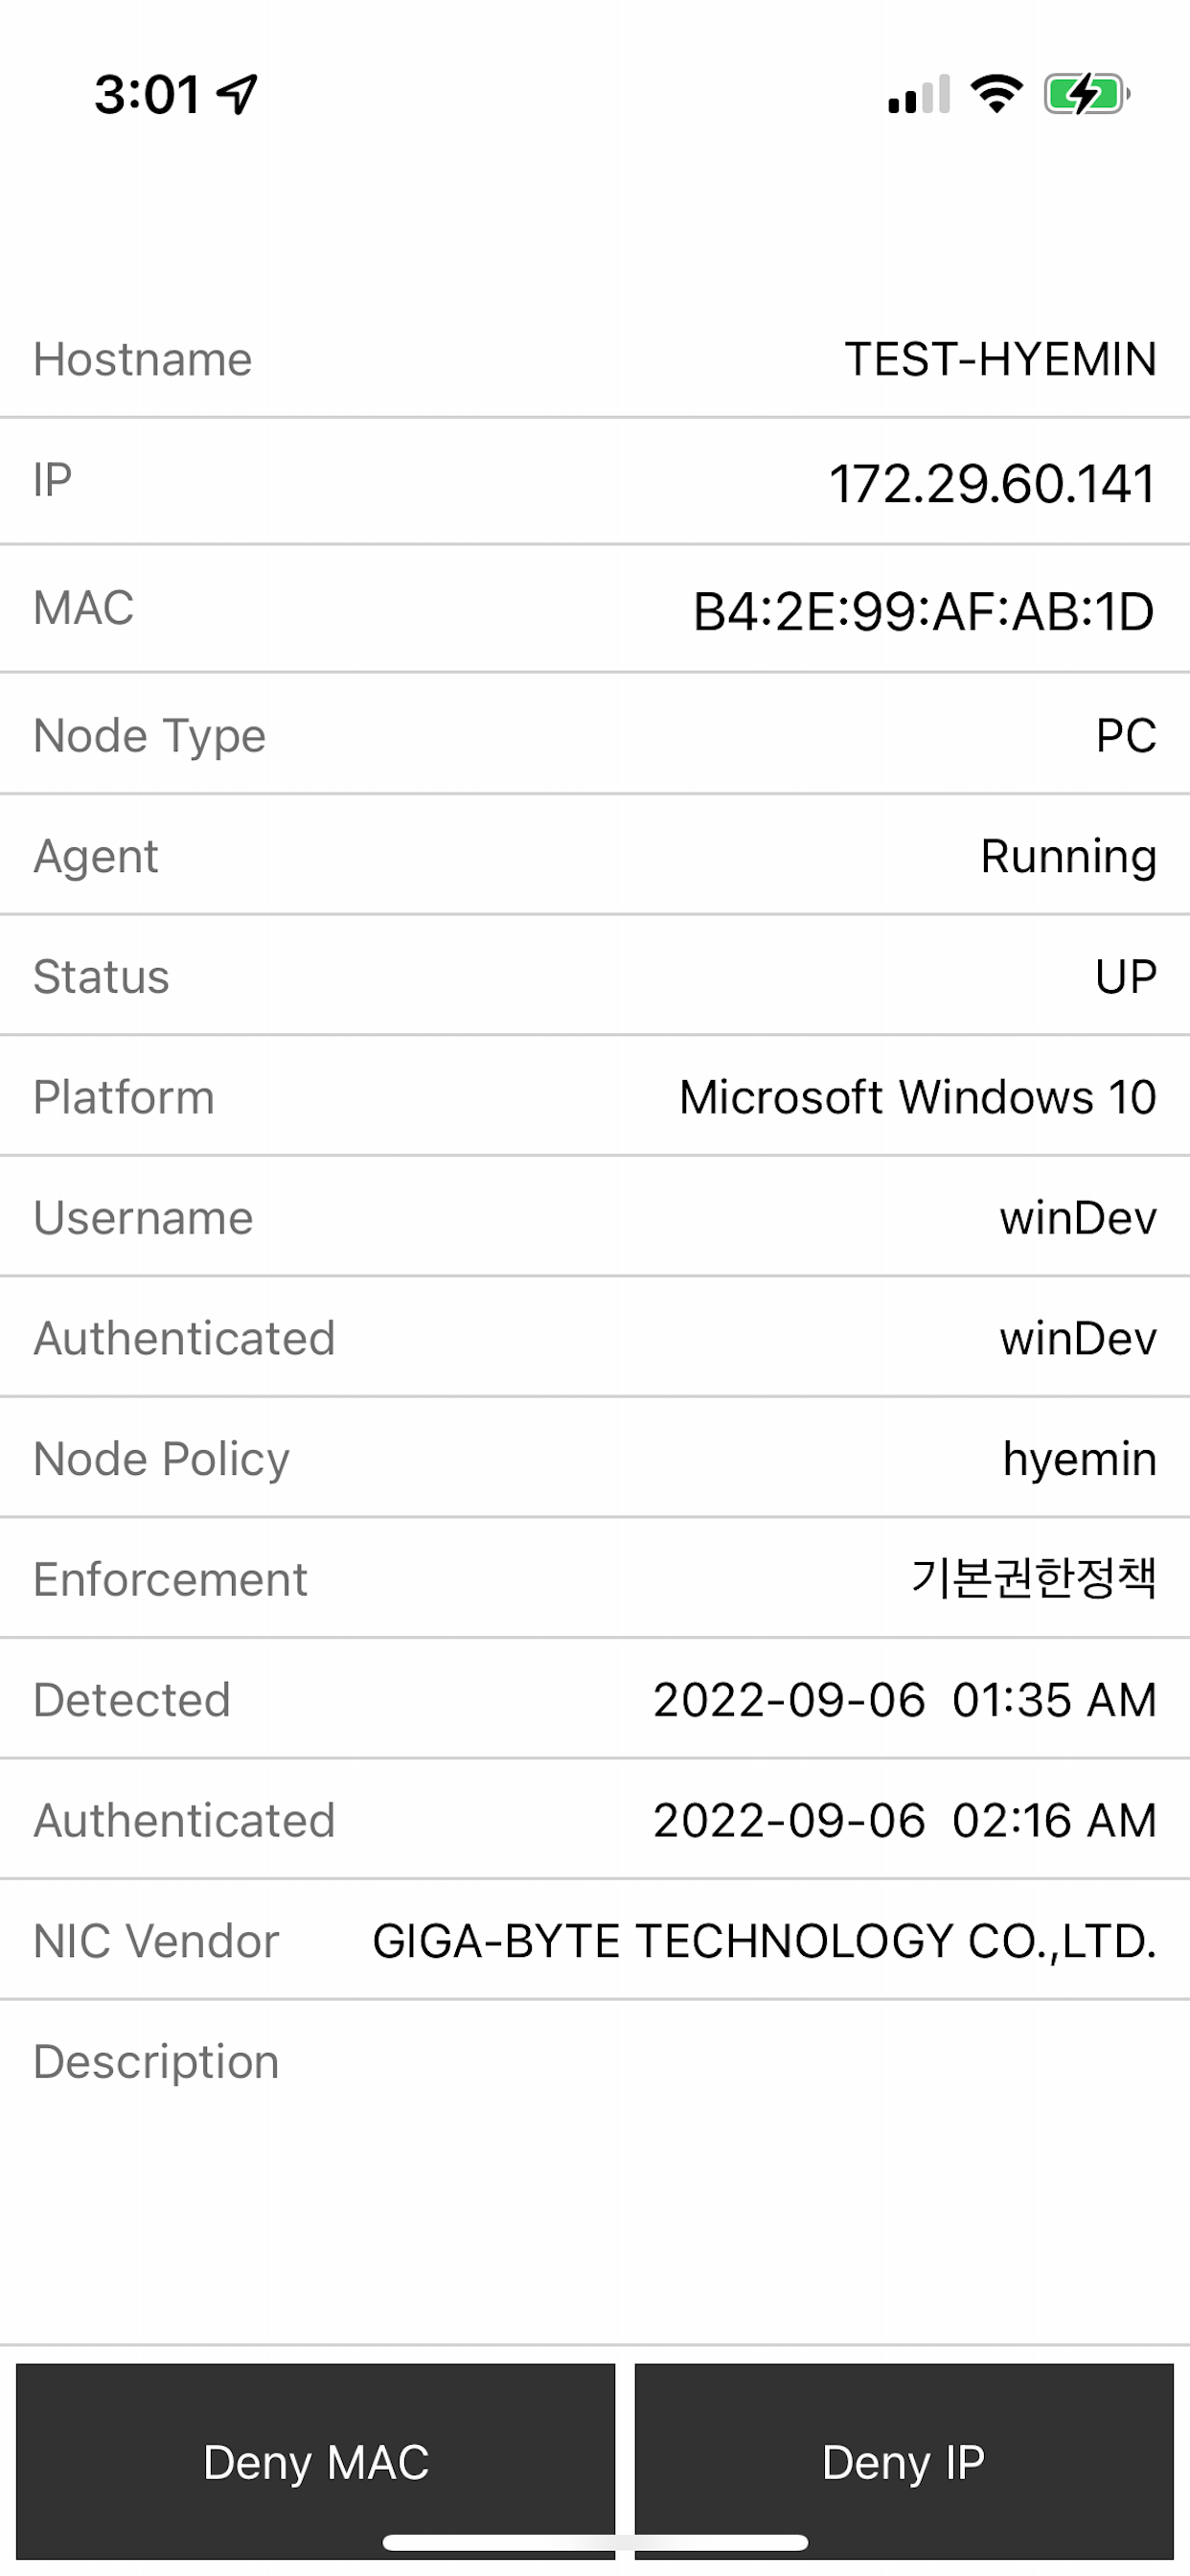Select the MAC address B4:2E:99:AF:AB:1D
The height and width of the screenshot is (2576, 1190).
[x=925, y=611]
